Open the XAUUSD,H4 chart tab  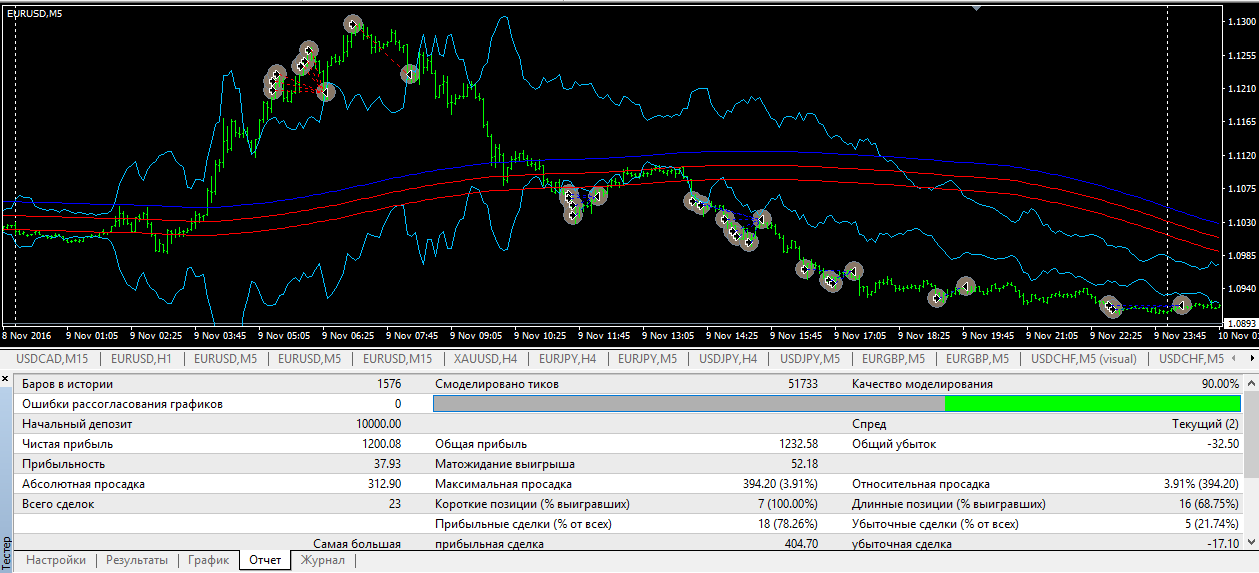[485, 358]
